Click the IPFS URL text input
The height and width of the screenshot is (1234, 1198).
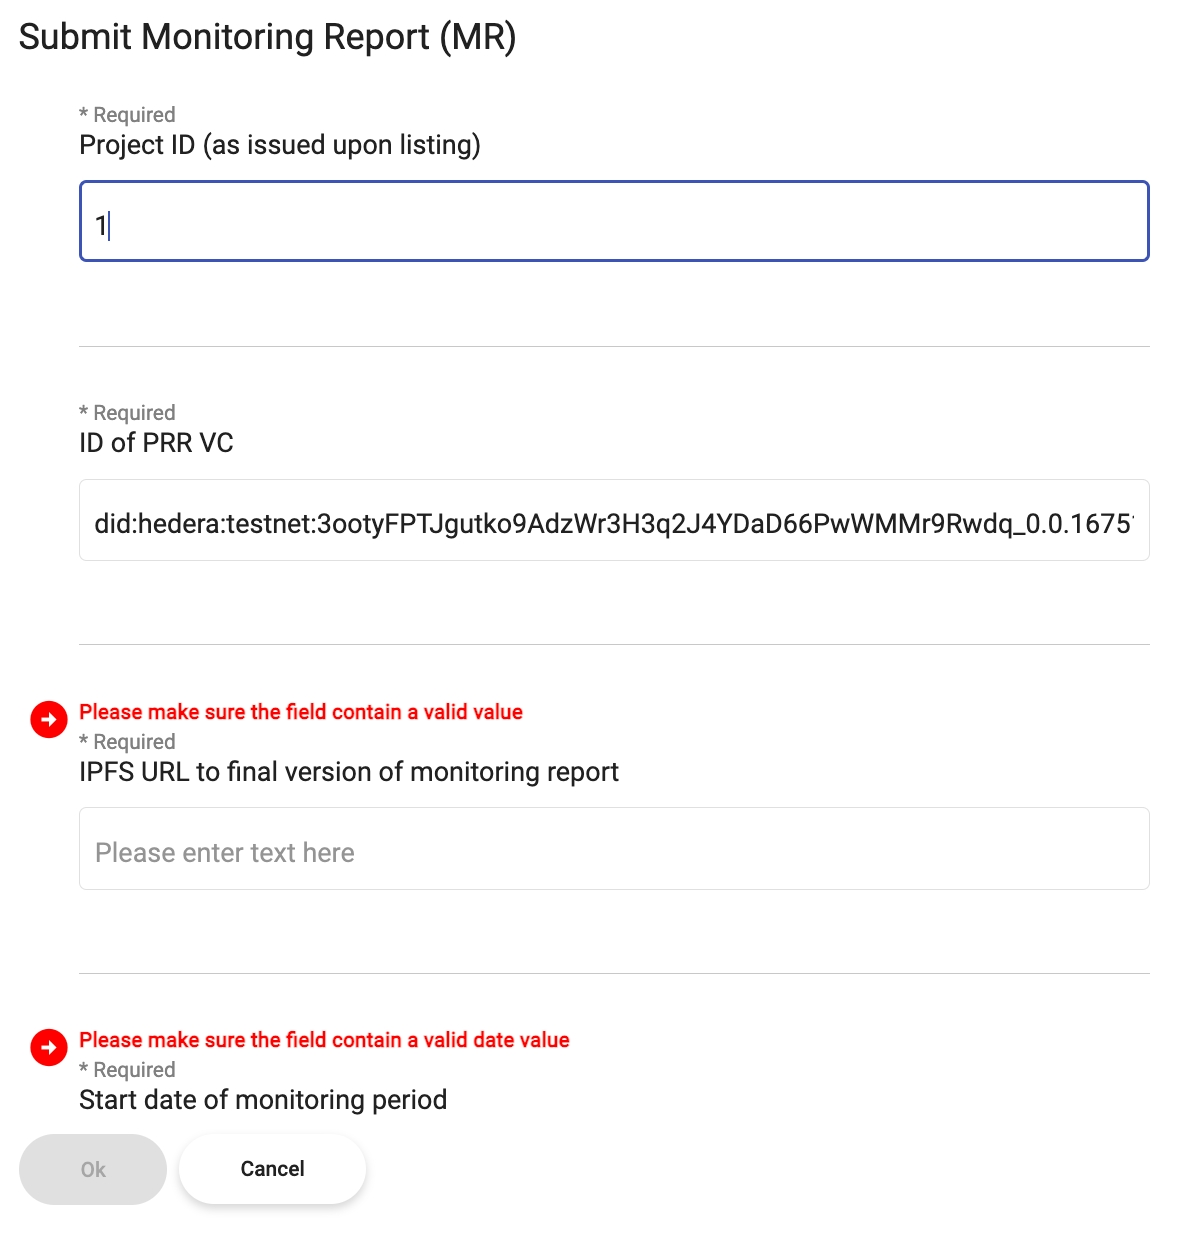click(x=614, y=849)
